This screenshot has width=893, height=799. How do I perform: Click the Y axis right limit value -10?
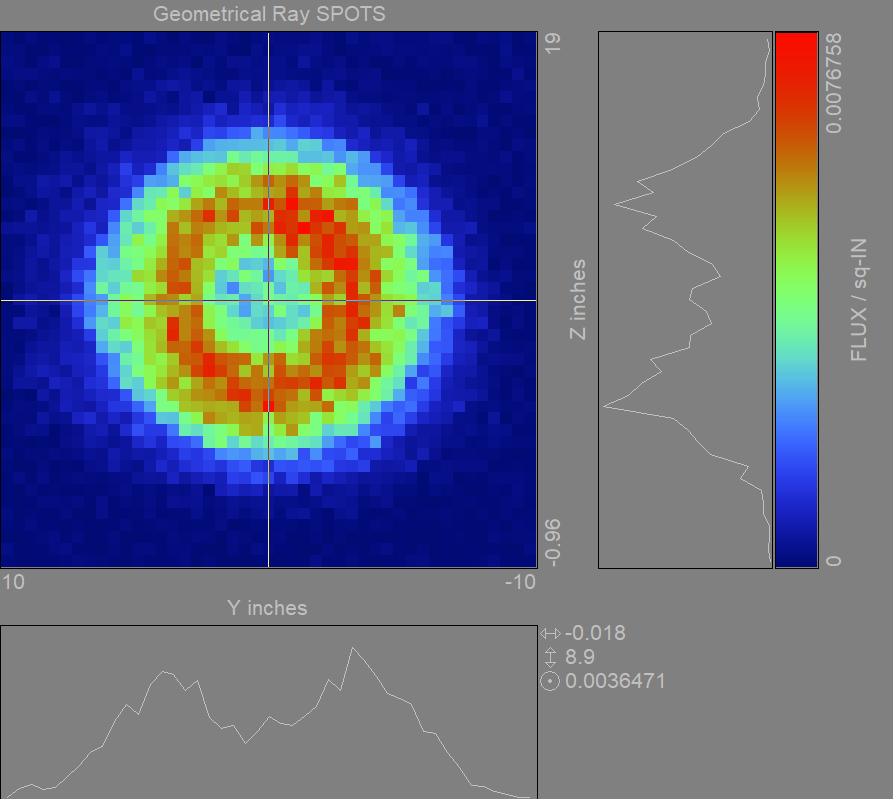pyautogui.click(x=521, y=581)
